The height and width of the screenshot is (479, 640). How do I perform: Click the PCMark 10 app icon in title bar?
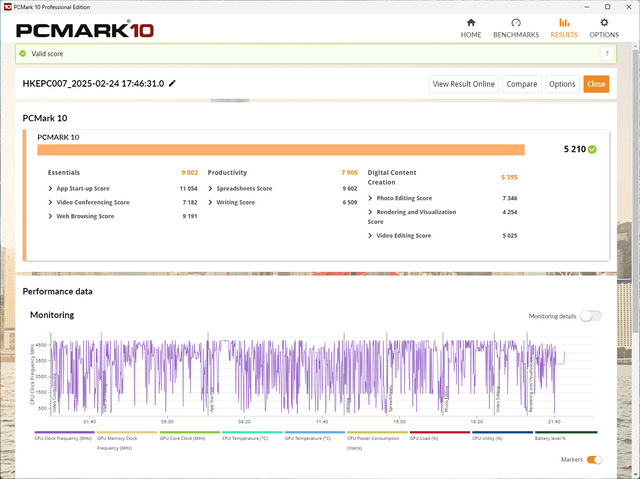[x=7, y=7]
